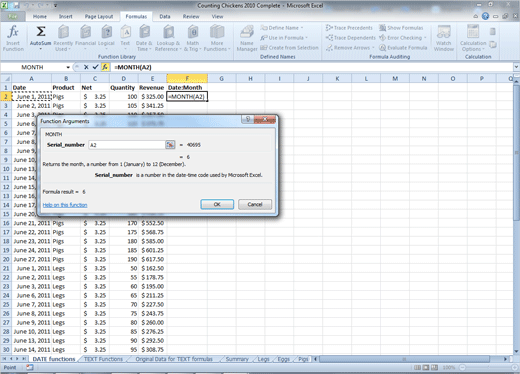Click the Select All corner button
The width and height of the screenshot is (520, 374).
[6, 79]
